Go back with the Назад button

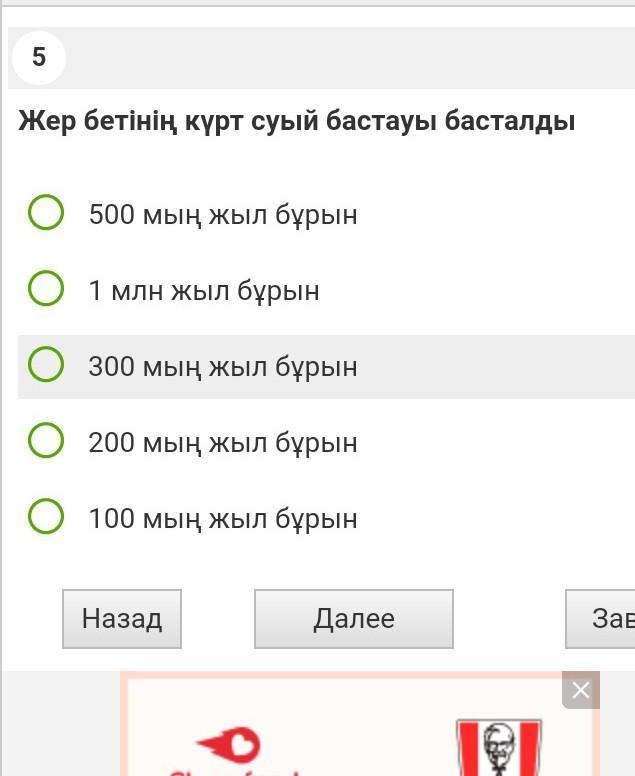pyautogui.click(x=121, y=619)
